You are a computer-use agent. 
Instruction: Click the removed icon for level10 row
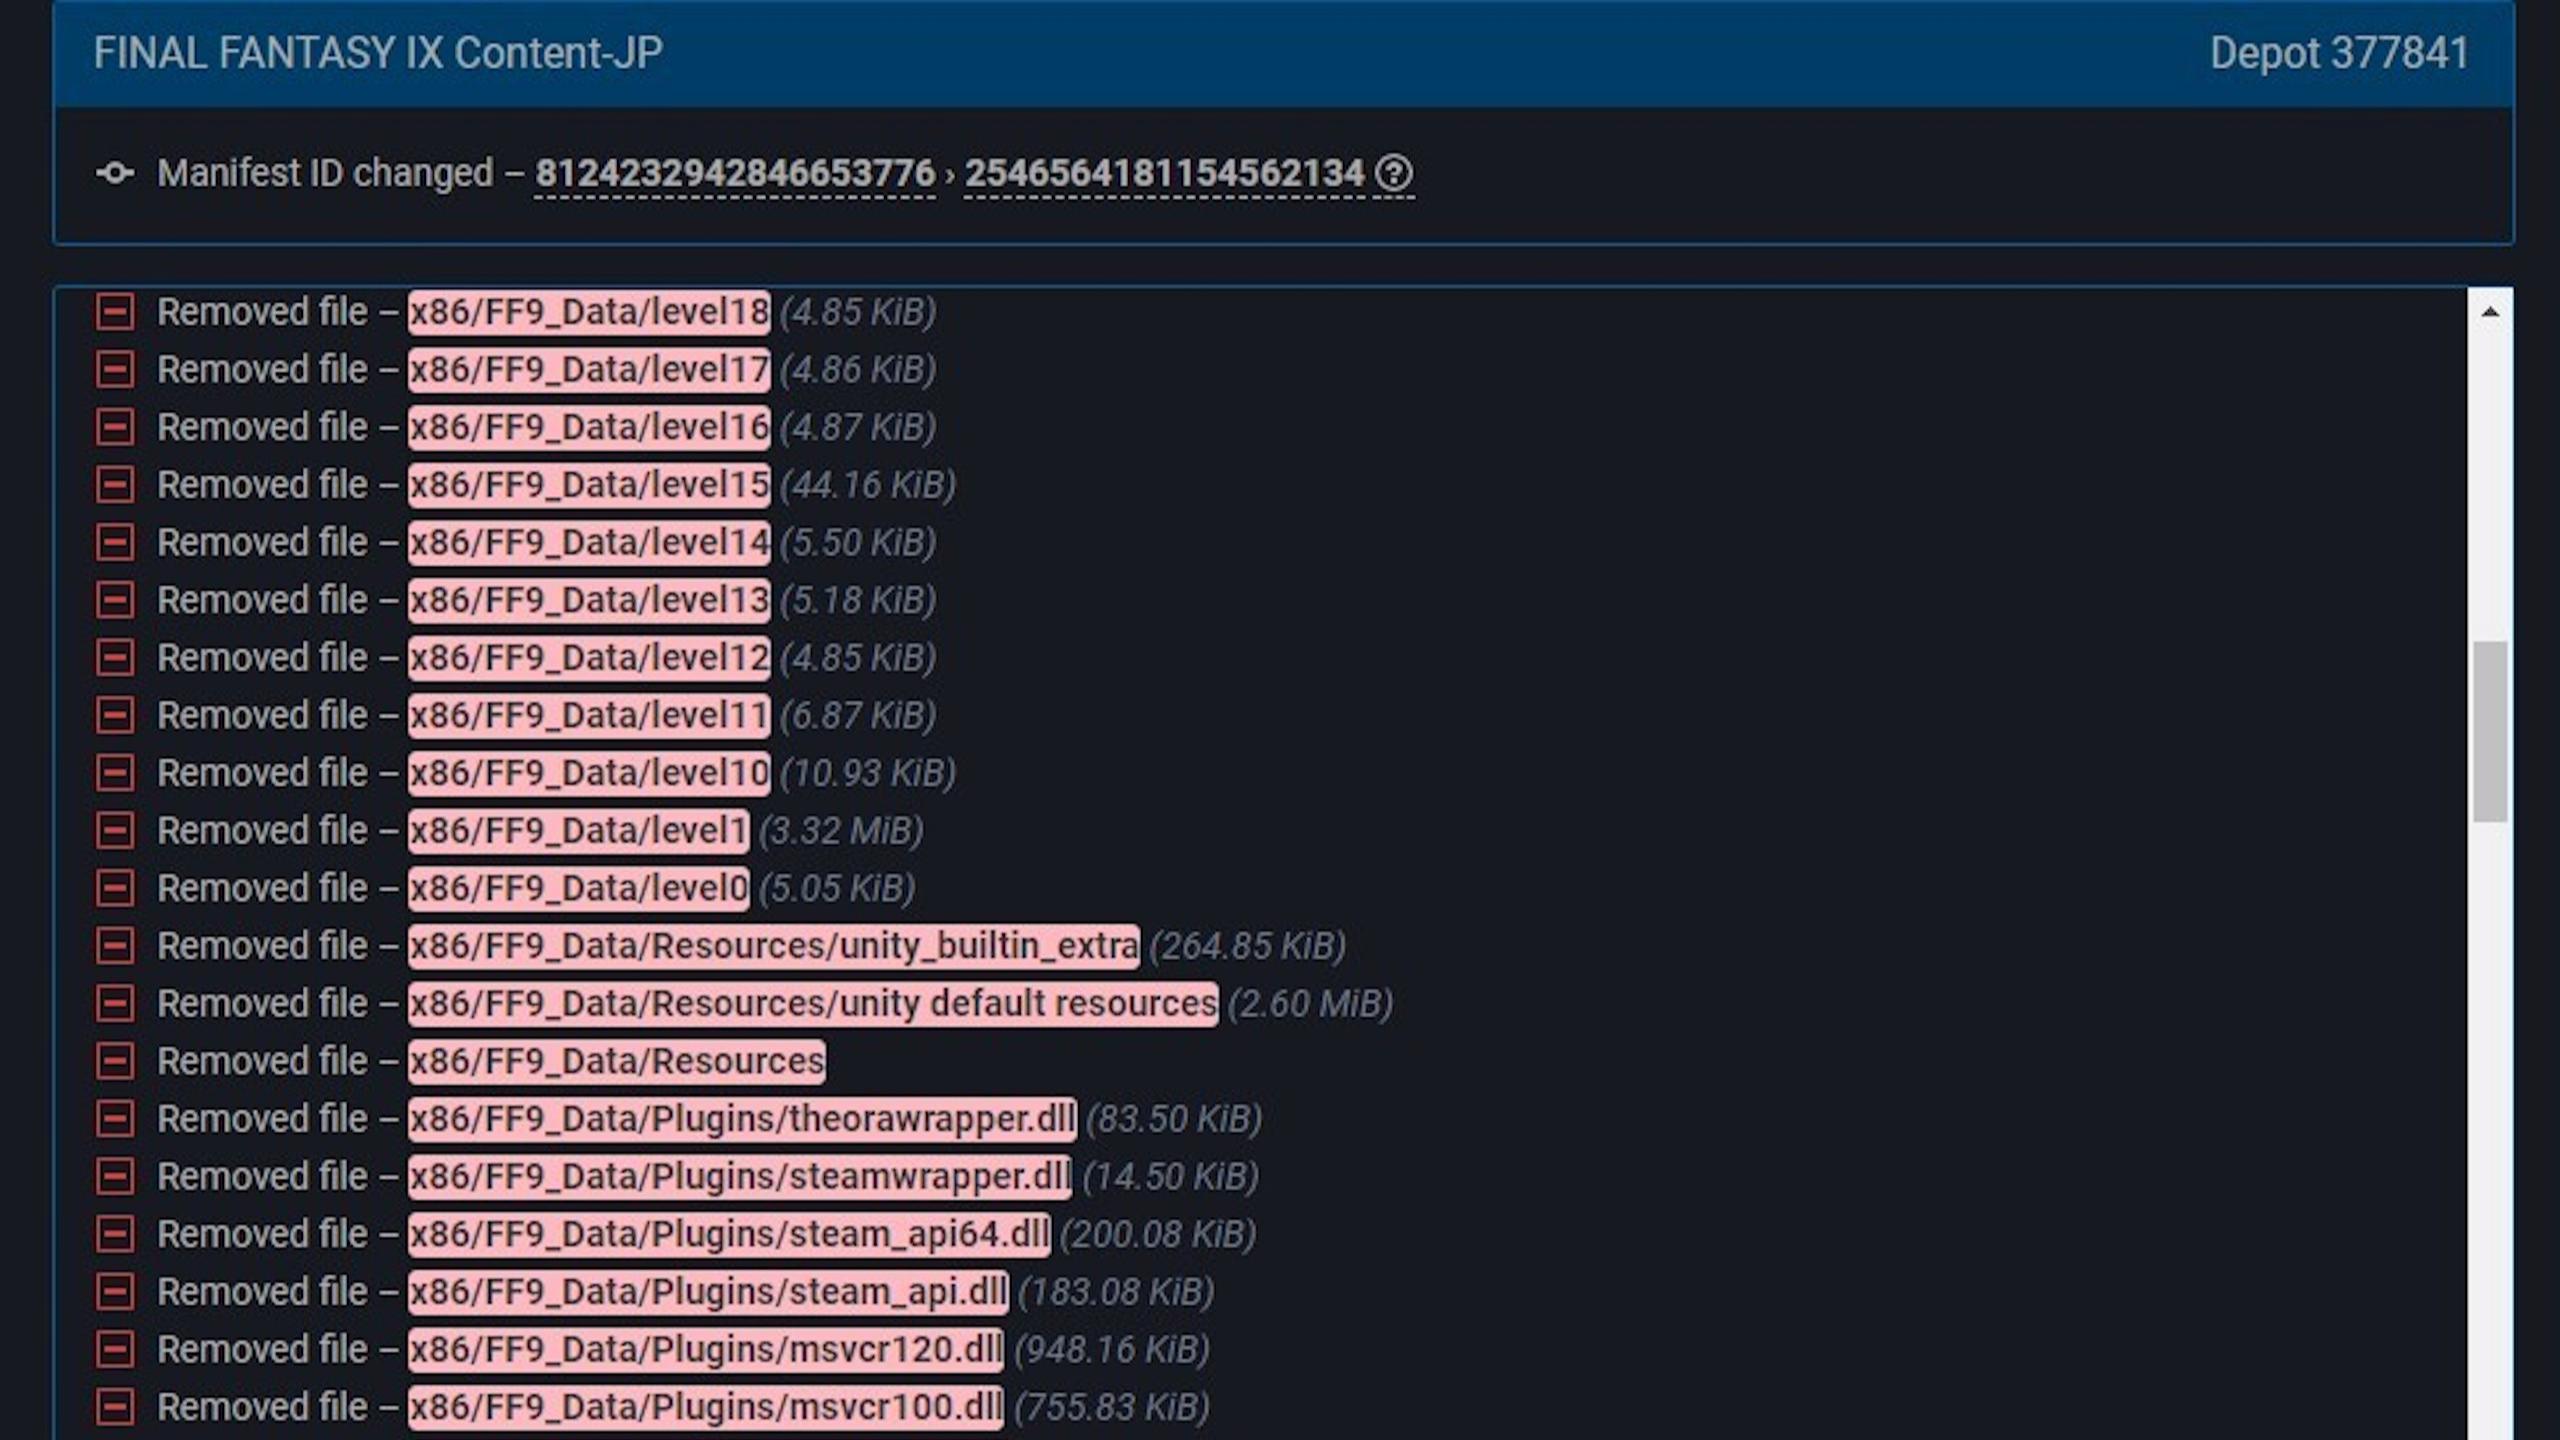click(x=115, y=773)
